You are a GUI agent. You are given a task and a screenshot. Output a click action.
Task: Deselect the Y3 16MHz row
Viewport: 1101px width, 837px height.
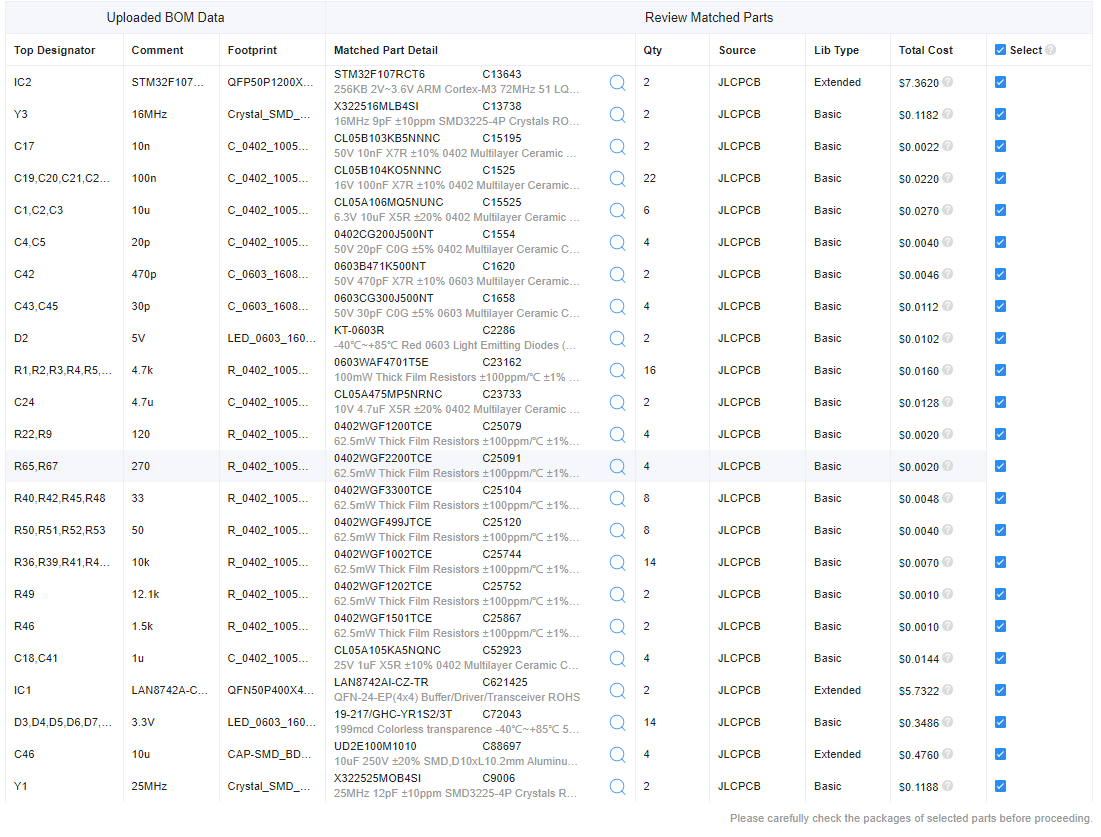(1001, 114)
